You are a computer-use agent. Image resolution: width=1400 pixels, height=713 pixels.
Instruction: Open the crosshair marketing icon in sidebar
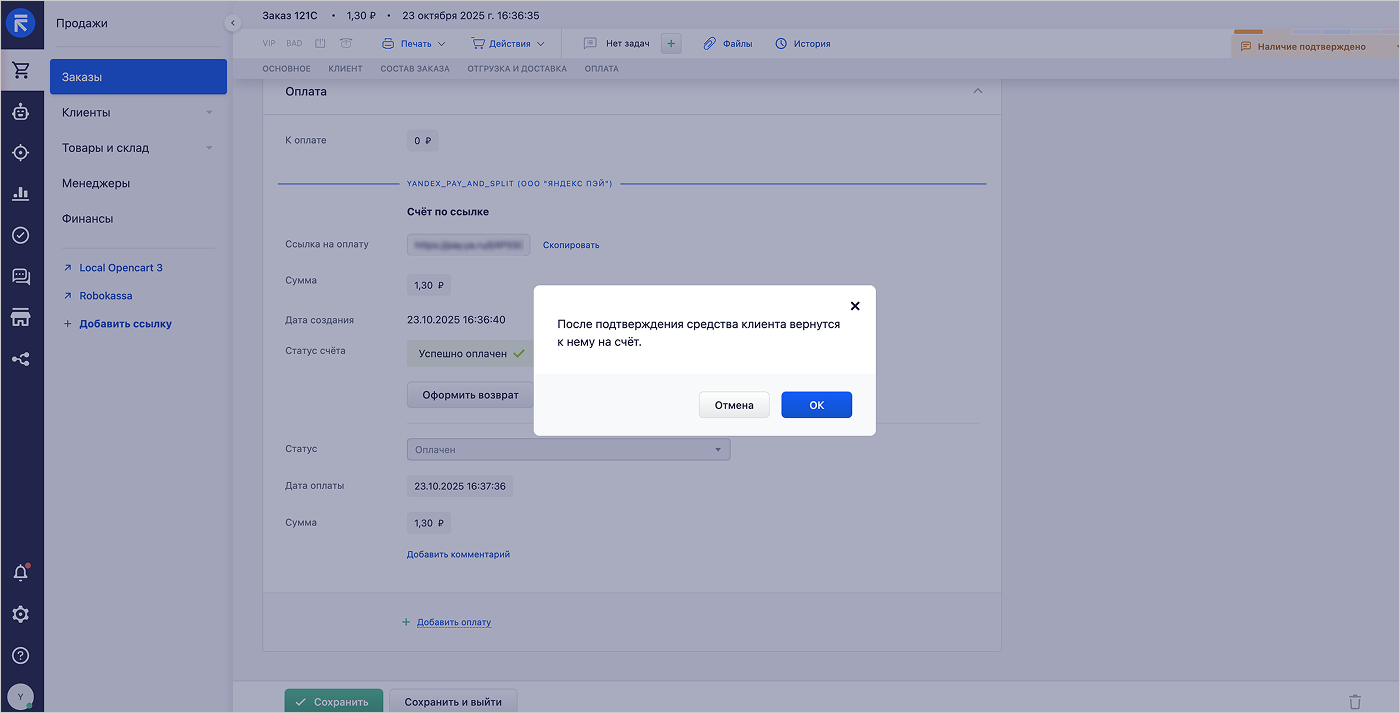[x=20, y=153]
